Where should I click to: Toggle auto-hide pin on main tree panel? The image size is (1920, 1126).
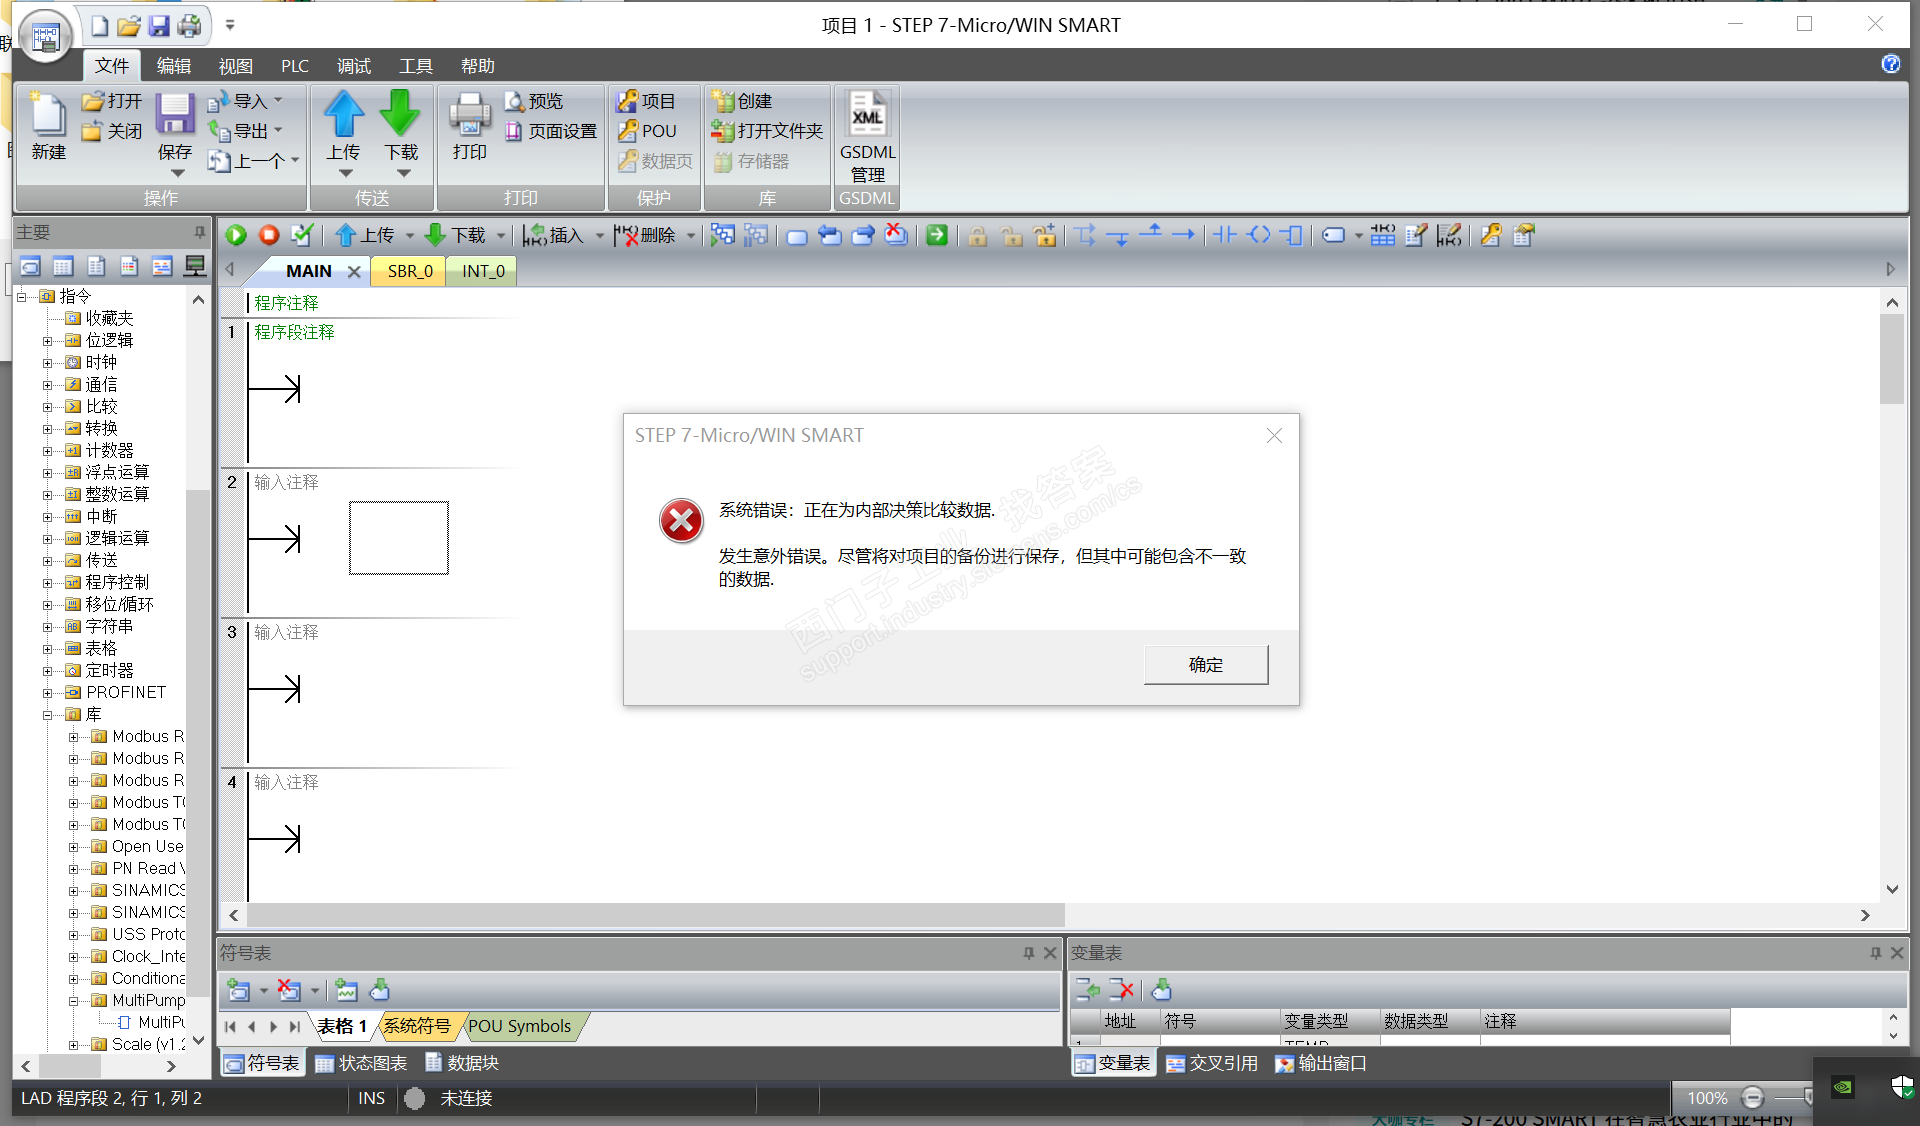tap(199, 232)
